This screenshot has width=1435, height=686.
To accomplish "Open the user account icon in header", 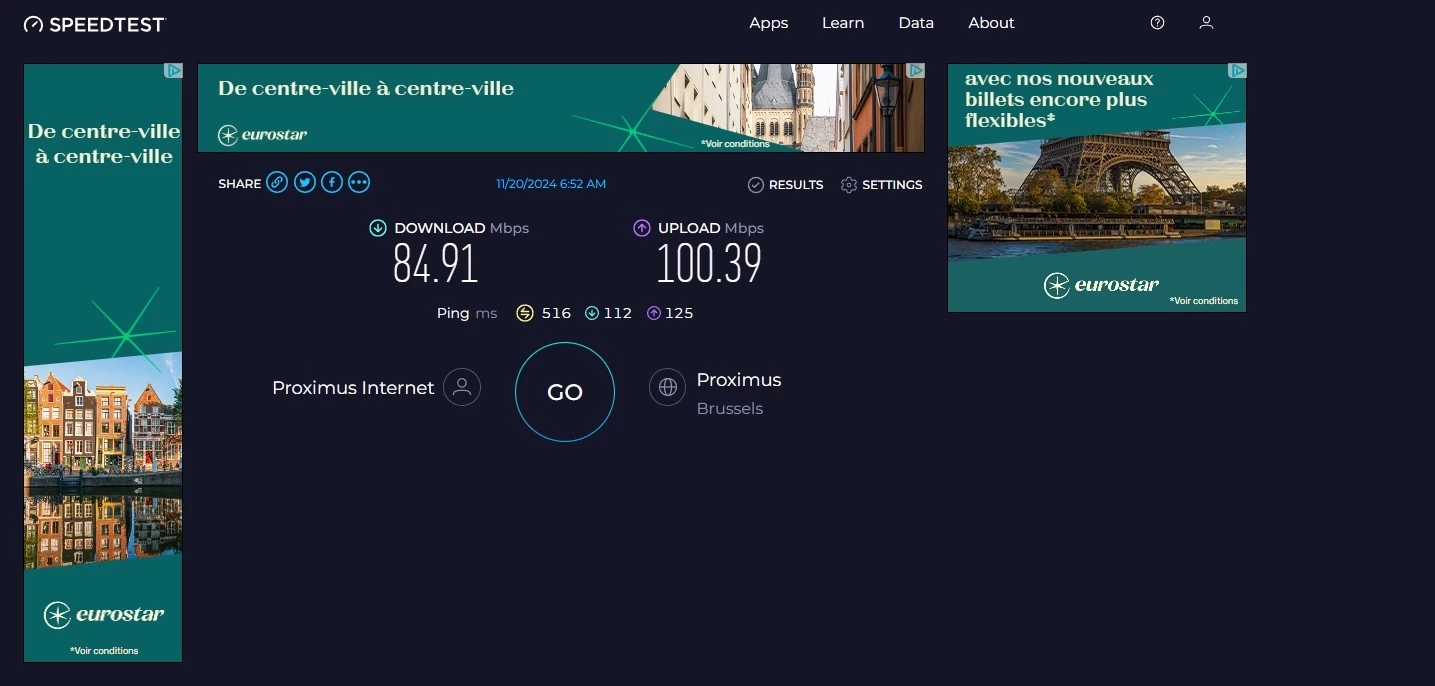I will click(x=1206, y=23).
